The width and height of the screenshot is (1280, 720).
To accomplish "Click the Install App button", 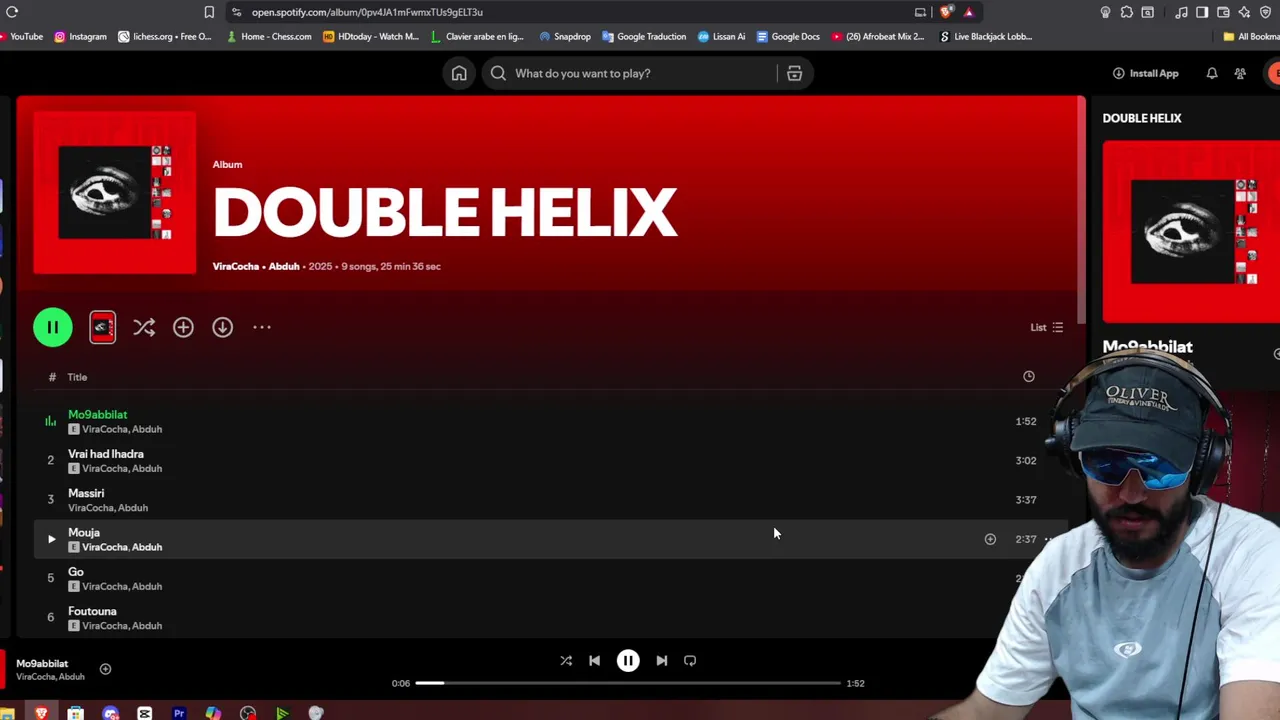I will pyautogui.click(x=1146, y=73).
